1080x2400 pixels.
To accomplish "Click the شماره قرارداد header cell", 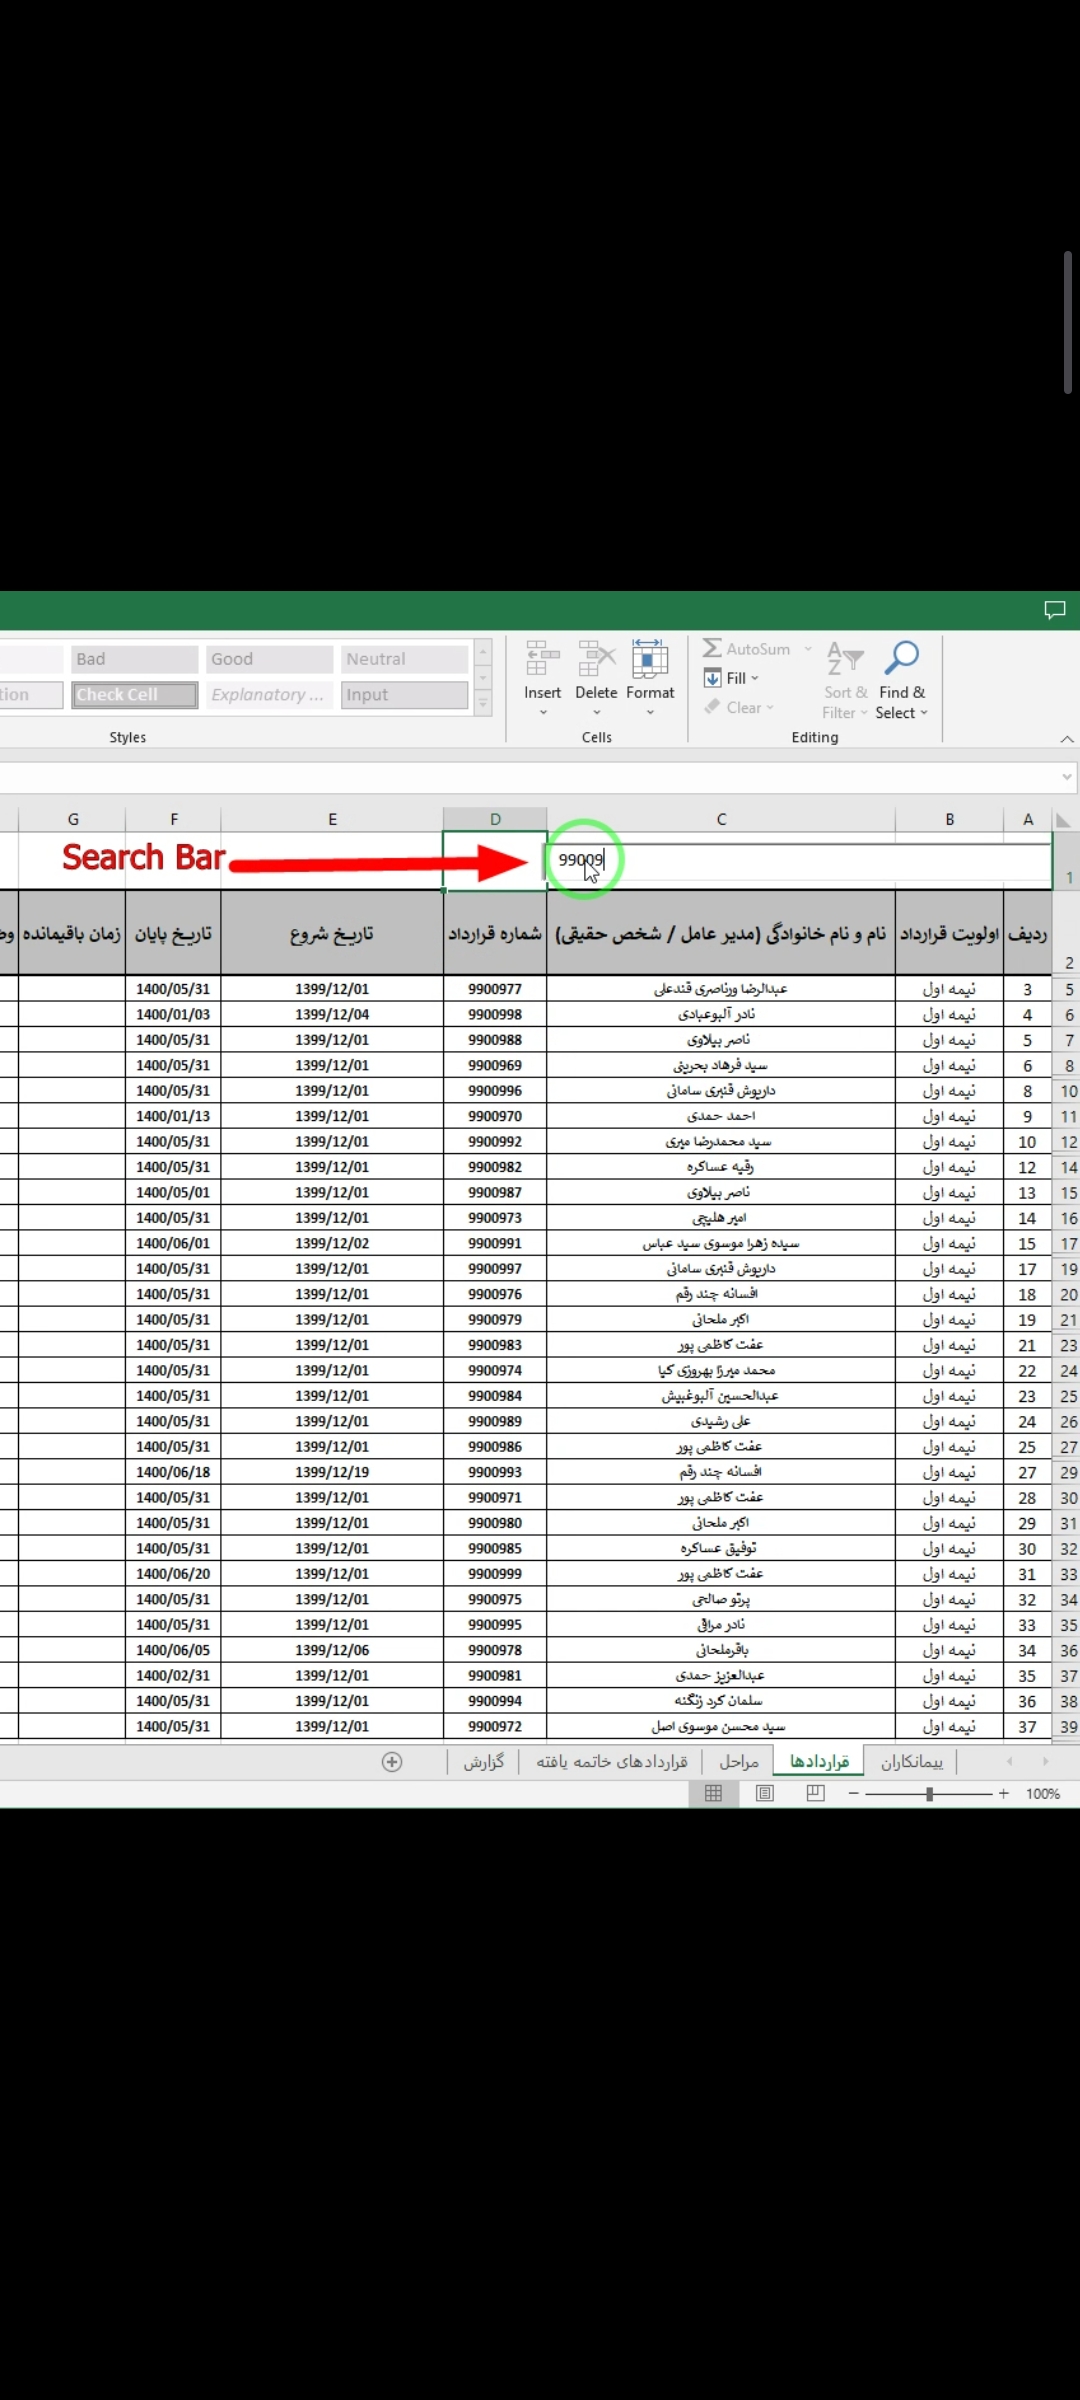I will pos(495,933).
